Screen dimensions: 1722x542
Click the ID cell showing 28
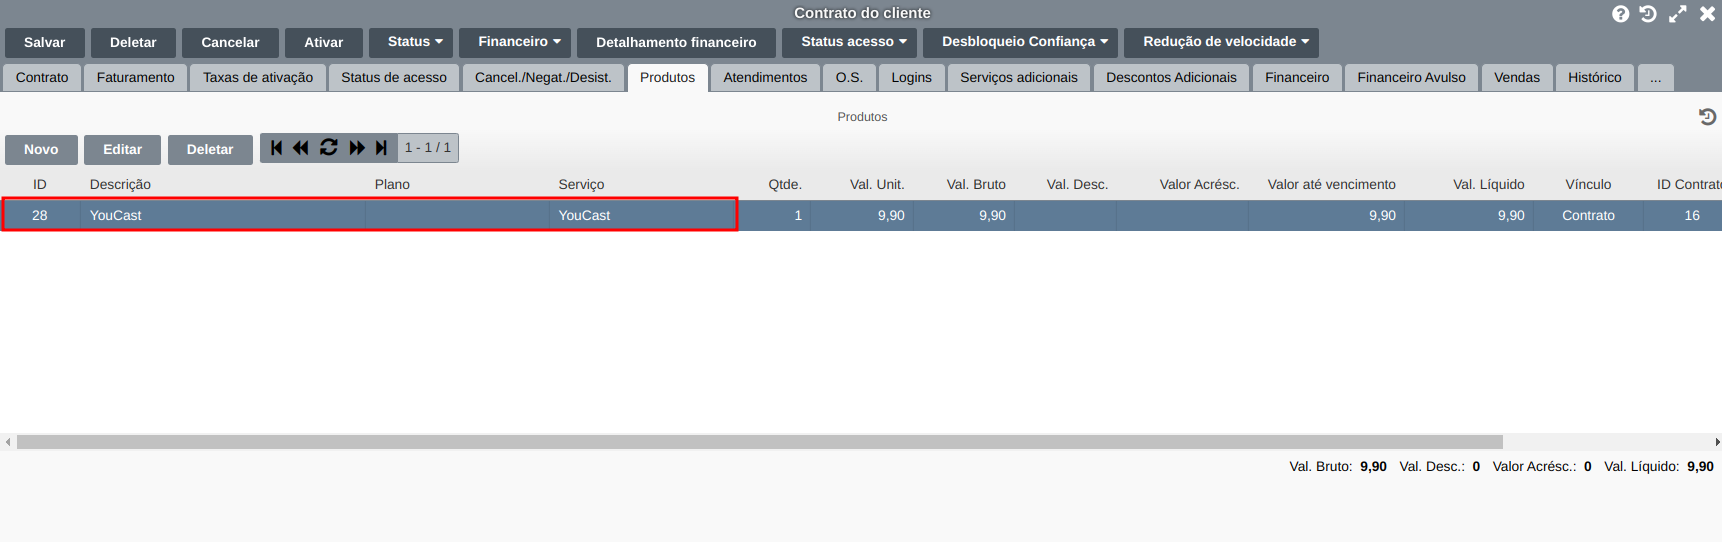click(40, 215)
